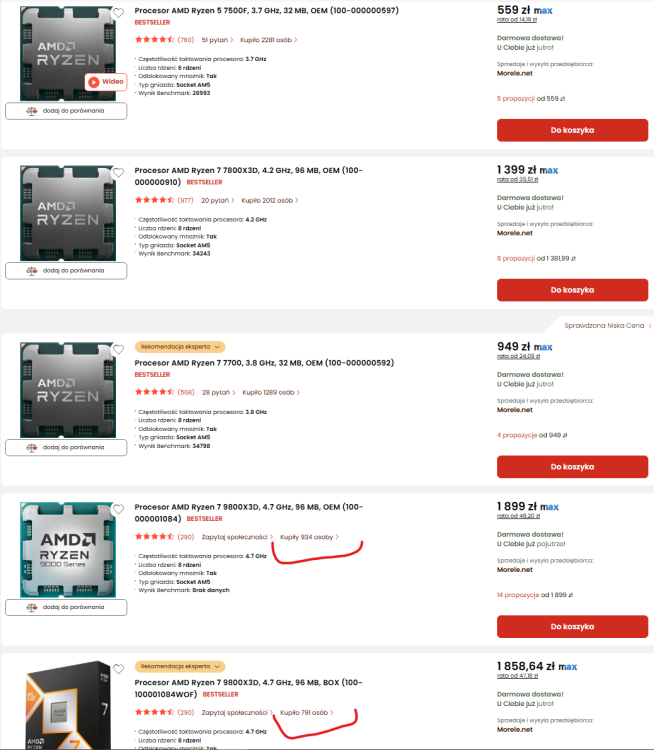Viewport: 654px width, 750px height.
Task: Open 'Kupiło 1289 osób' buyers link
Action: point(271,392)
